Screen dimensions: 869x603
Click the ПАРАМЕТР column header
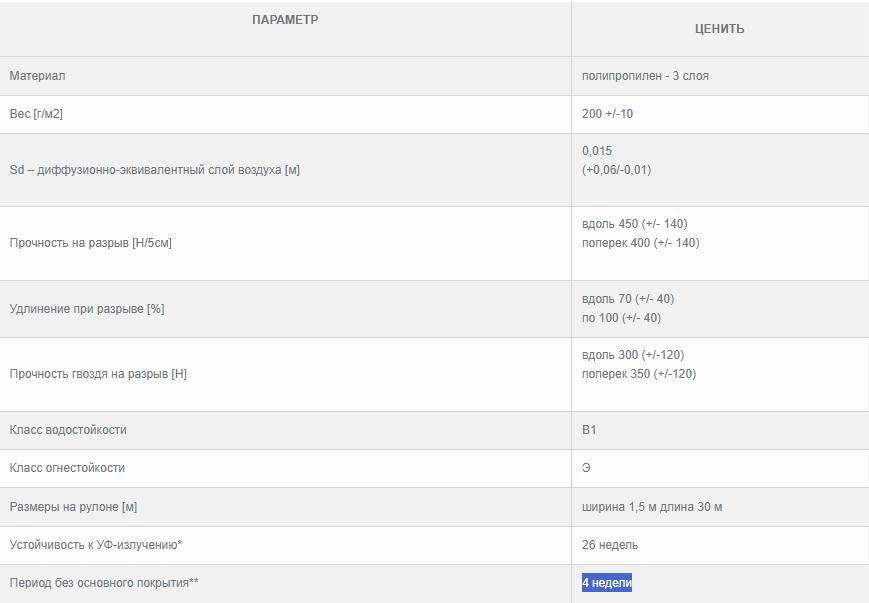[285, 20]
